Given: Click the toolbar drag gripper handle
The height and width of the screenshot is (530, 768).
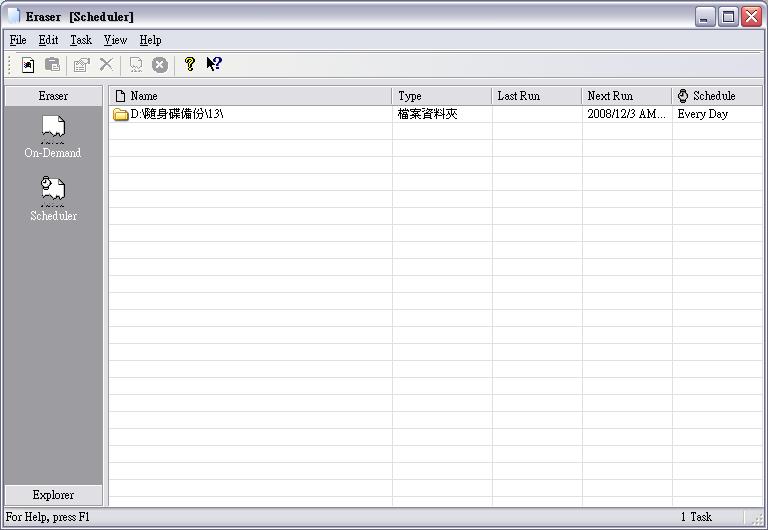Looking at the screenshot, I should (x=9, y=65).
